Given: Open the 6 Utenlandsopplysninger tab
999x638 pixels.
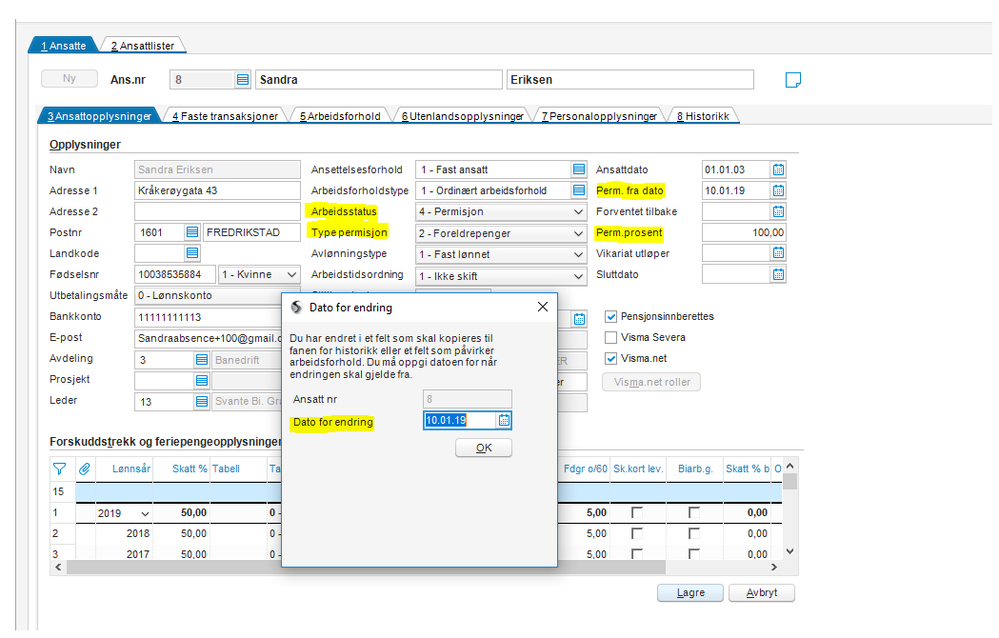Looking at the screenshot, I should (463, 116).
